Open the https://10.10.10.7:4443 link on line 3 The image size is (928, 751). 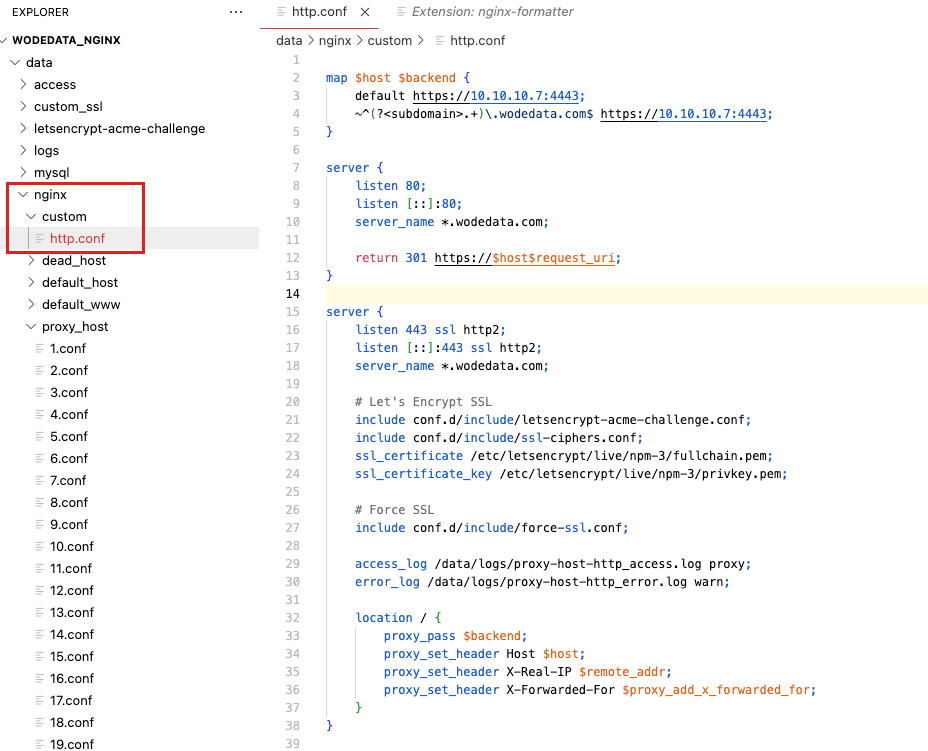coord(498,96)
